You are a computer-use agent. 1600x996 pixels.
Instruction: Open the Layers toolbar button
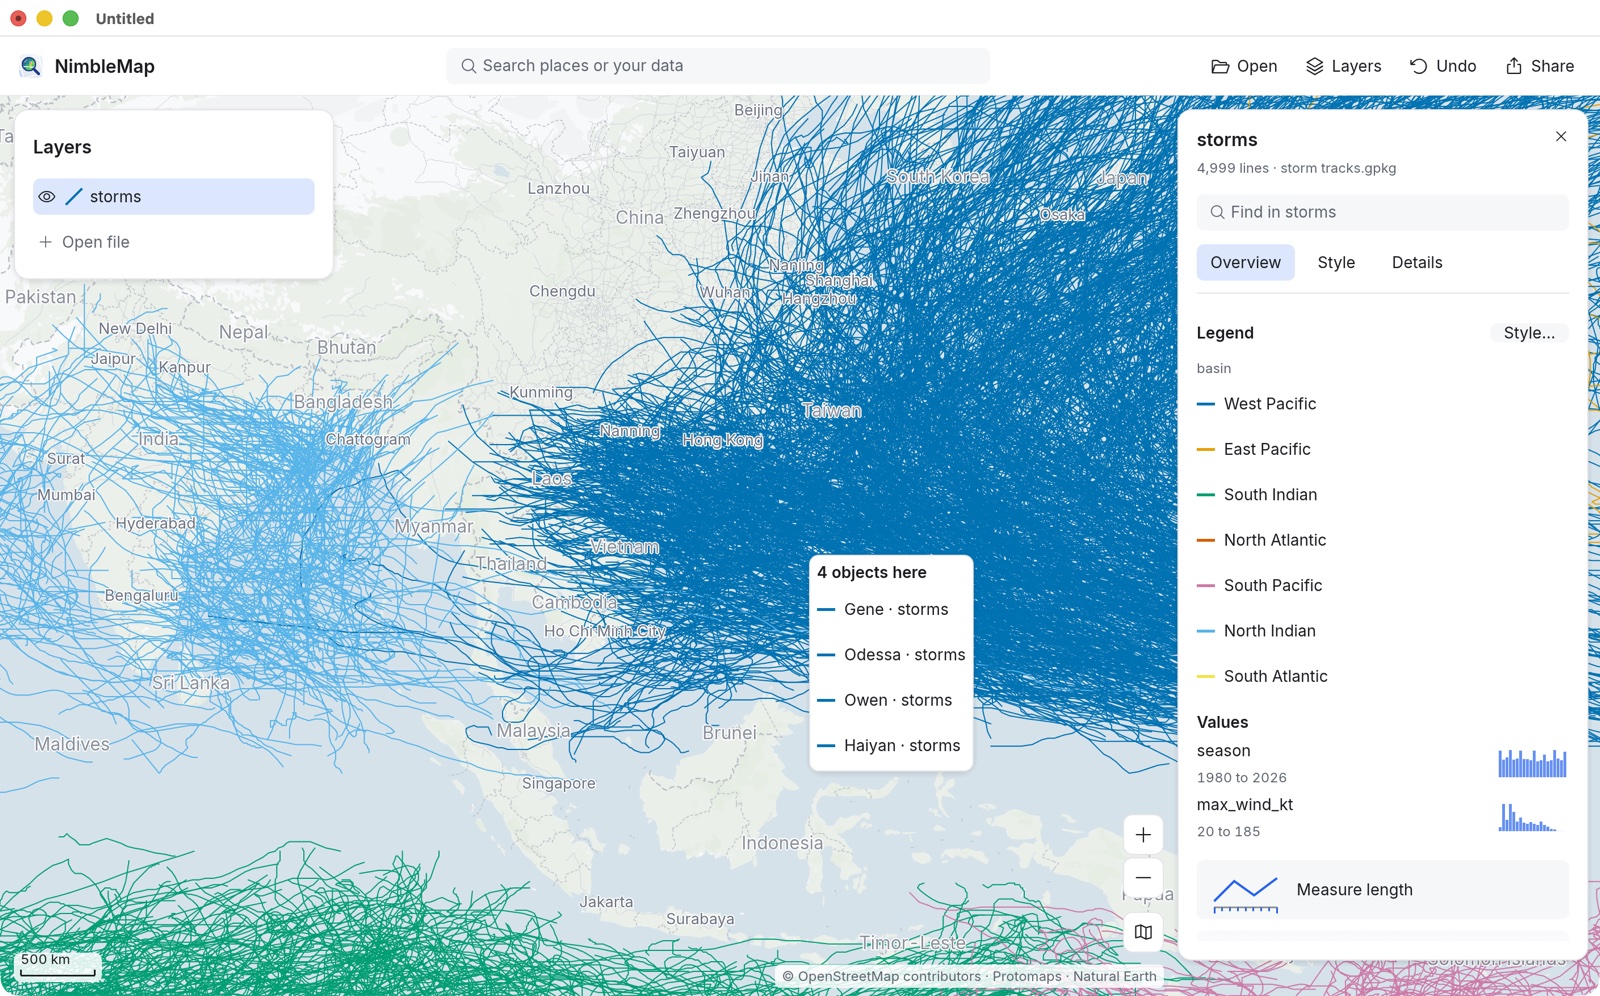(1343, 66)
